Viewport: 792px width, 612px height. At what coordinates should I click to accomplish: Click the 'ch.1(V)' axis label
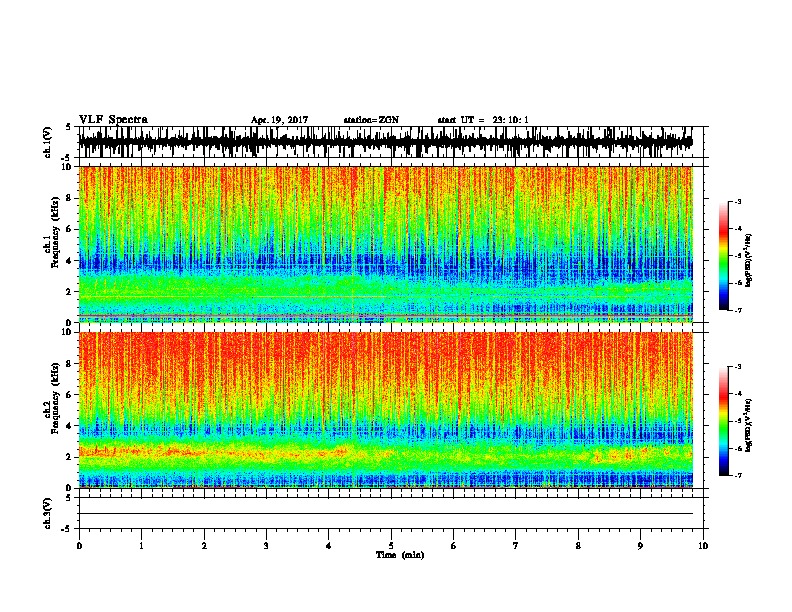(48, 142)
